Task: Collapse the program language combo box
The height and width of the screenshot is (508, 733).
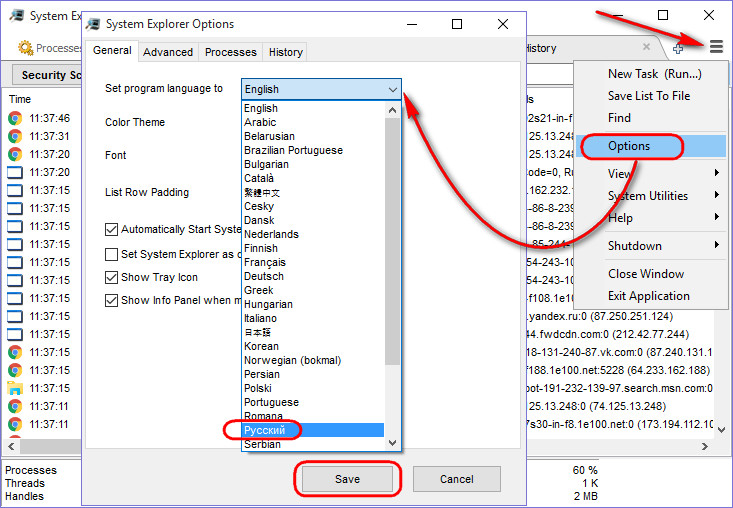Action: (x=392, y=89)
